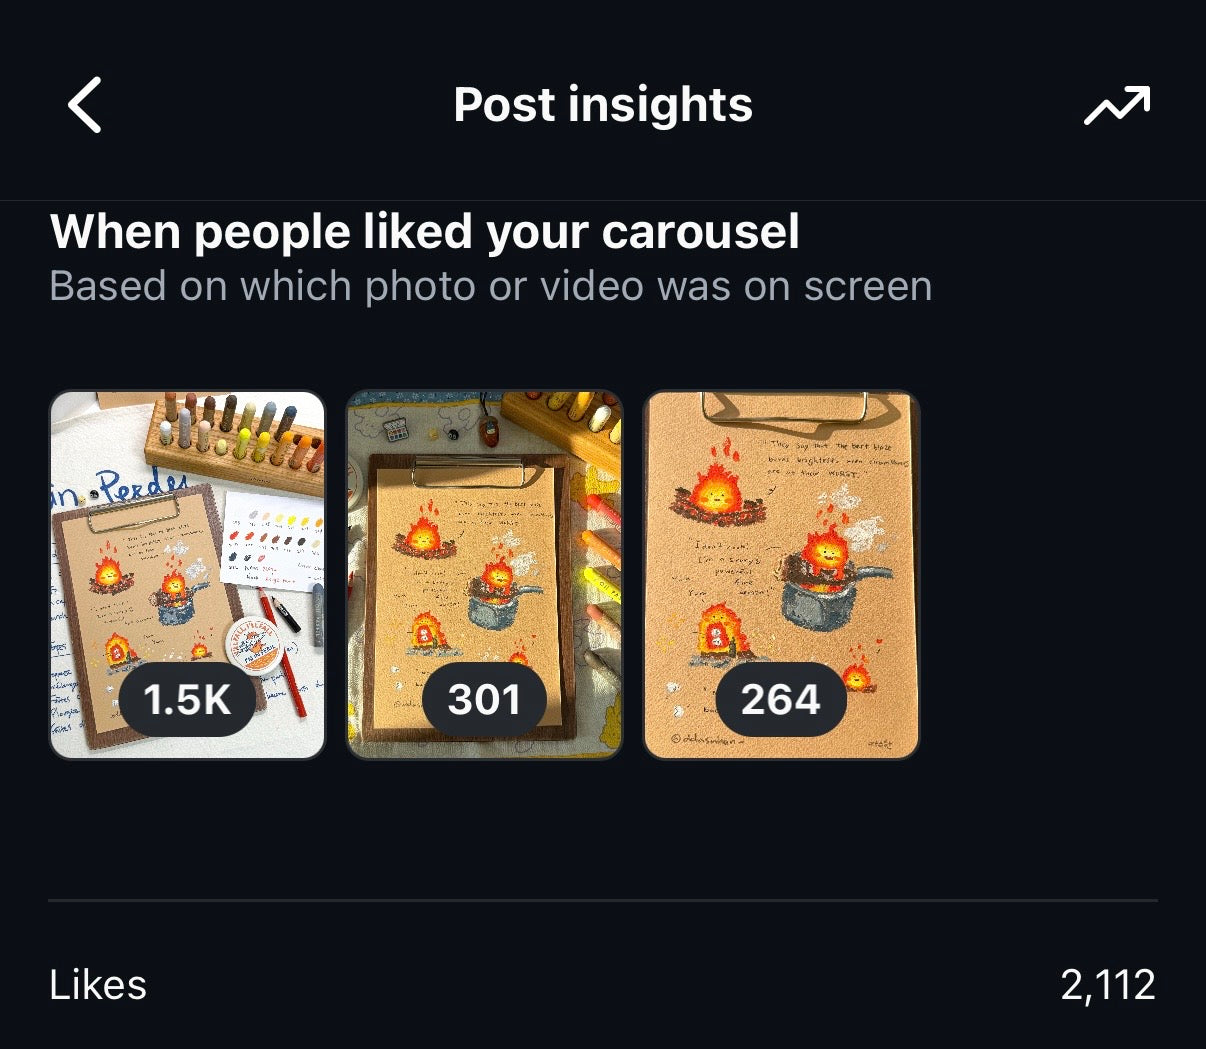Tap the Post insights title

click(x=603, y=105)
